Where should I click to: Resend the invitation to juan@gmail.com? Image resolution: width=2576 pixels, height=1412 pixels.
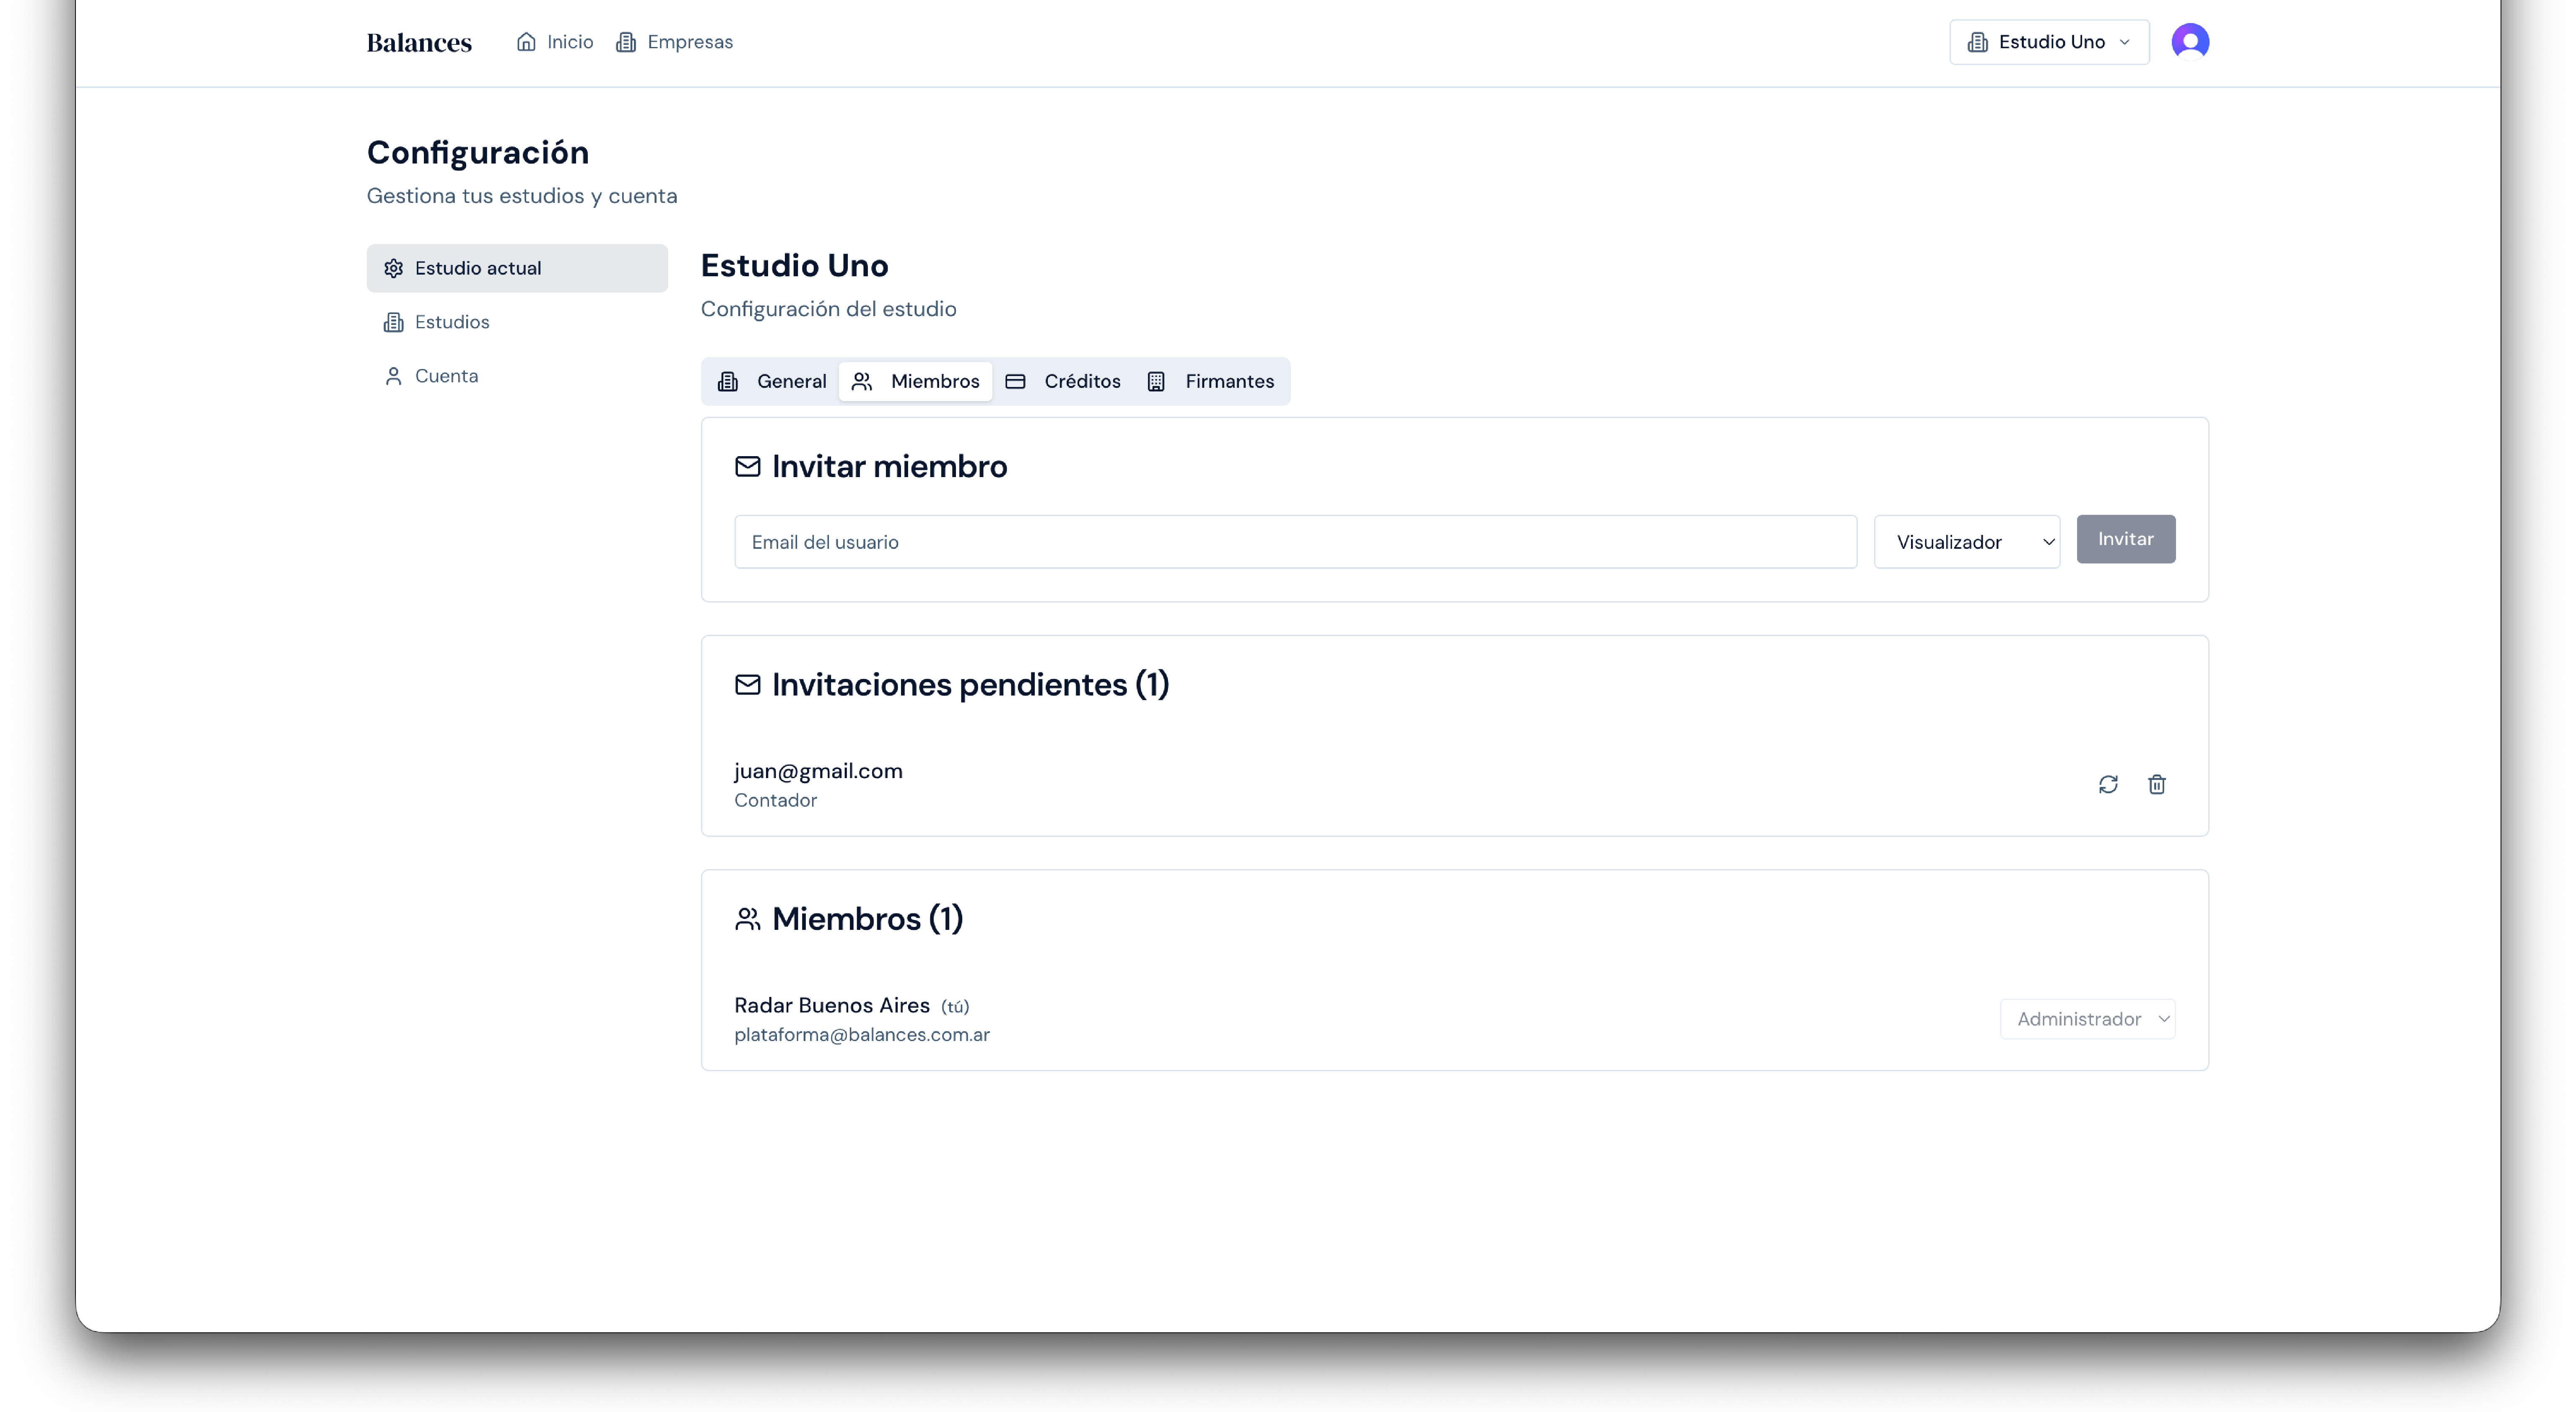coord(2108,785)
